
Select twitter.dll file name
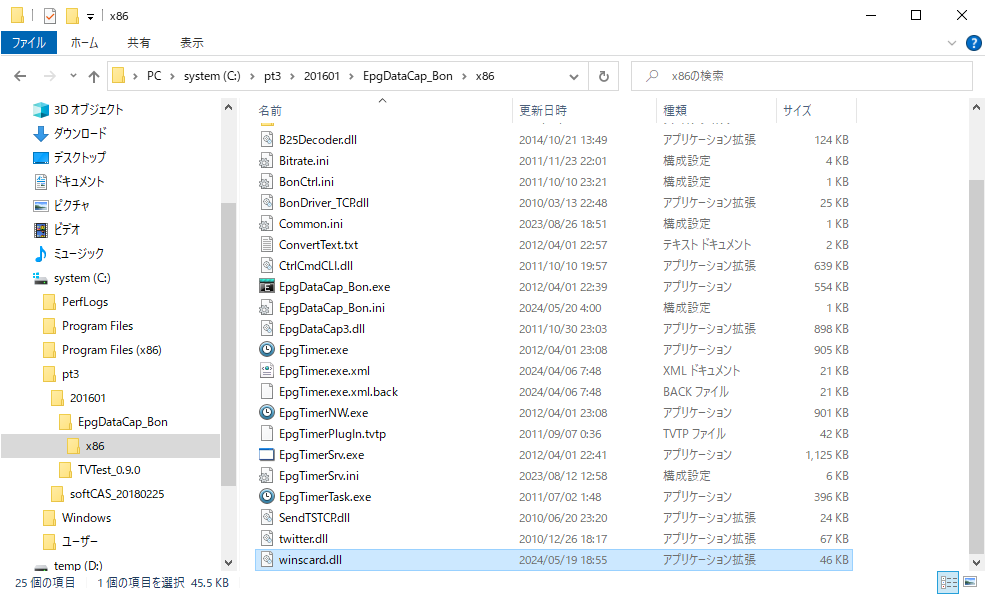click(x=303, y=538)
